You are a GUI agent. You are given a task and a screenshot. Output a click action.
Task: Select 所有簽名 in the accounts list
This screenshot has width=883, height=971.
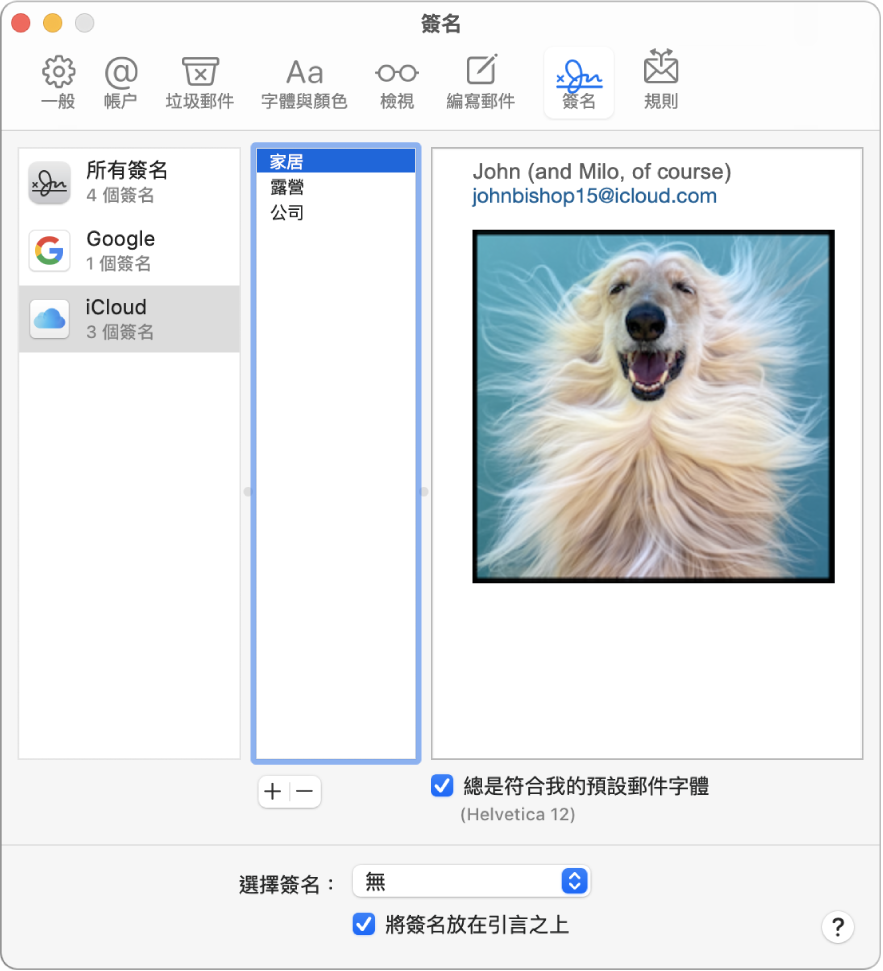[x=129, y=182]
